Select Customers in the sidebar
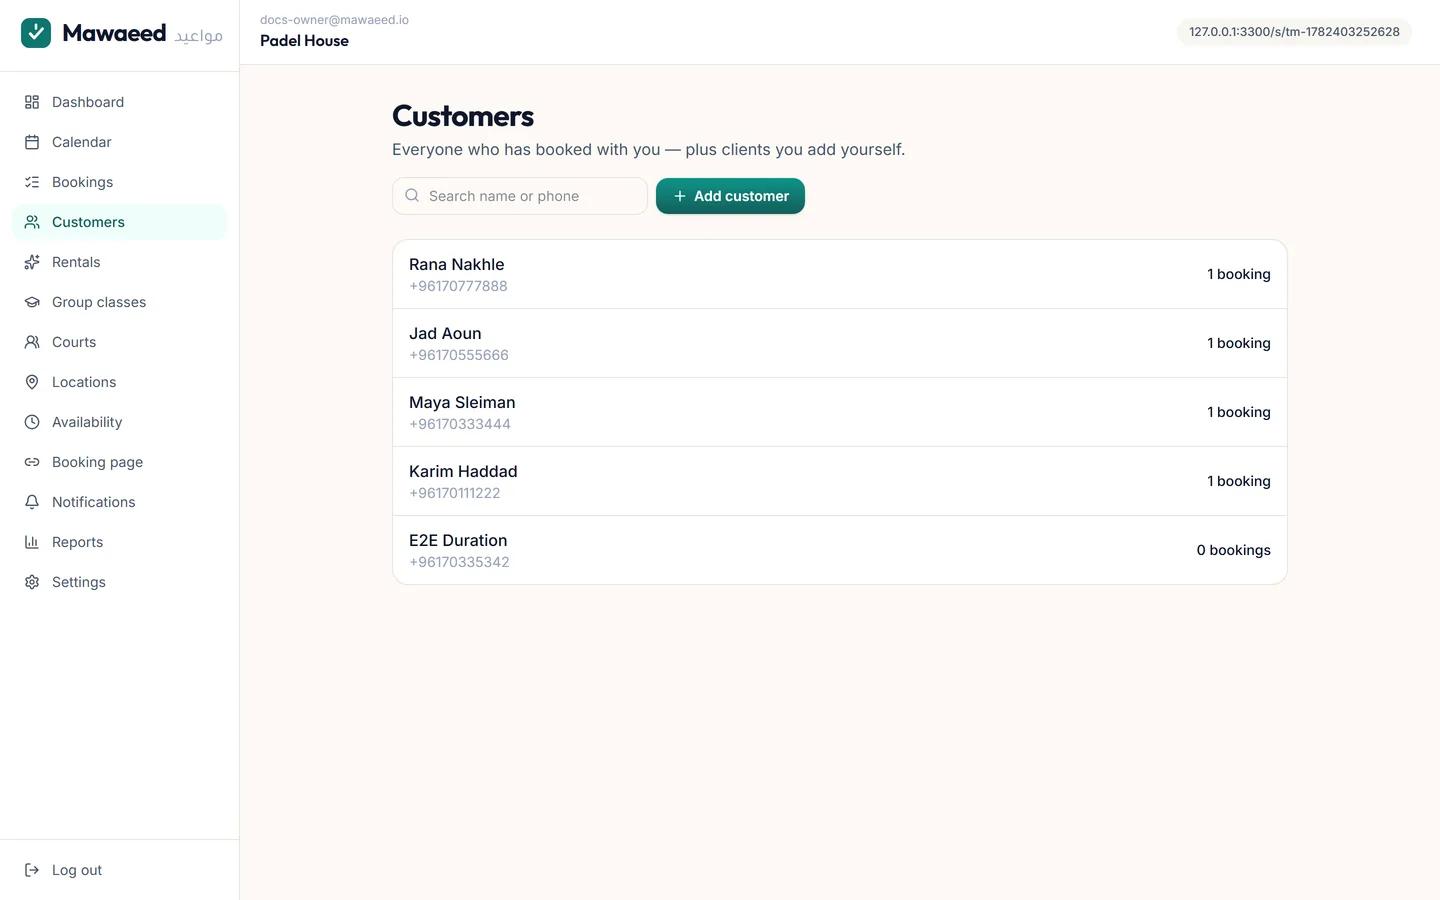The image size is (1440, 900). point(120,222)
